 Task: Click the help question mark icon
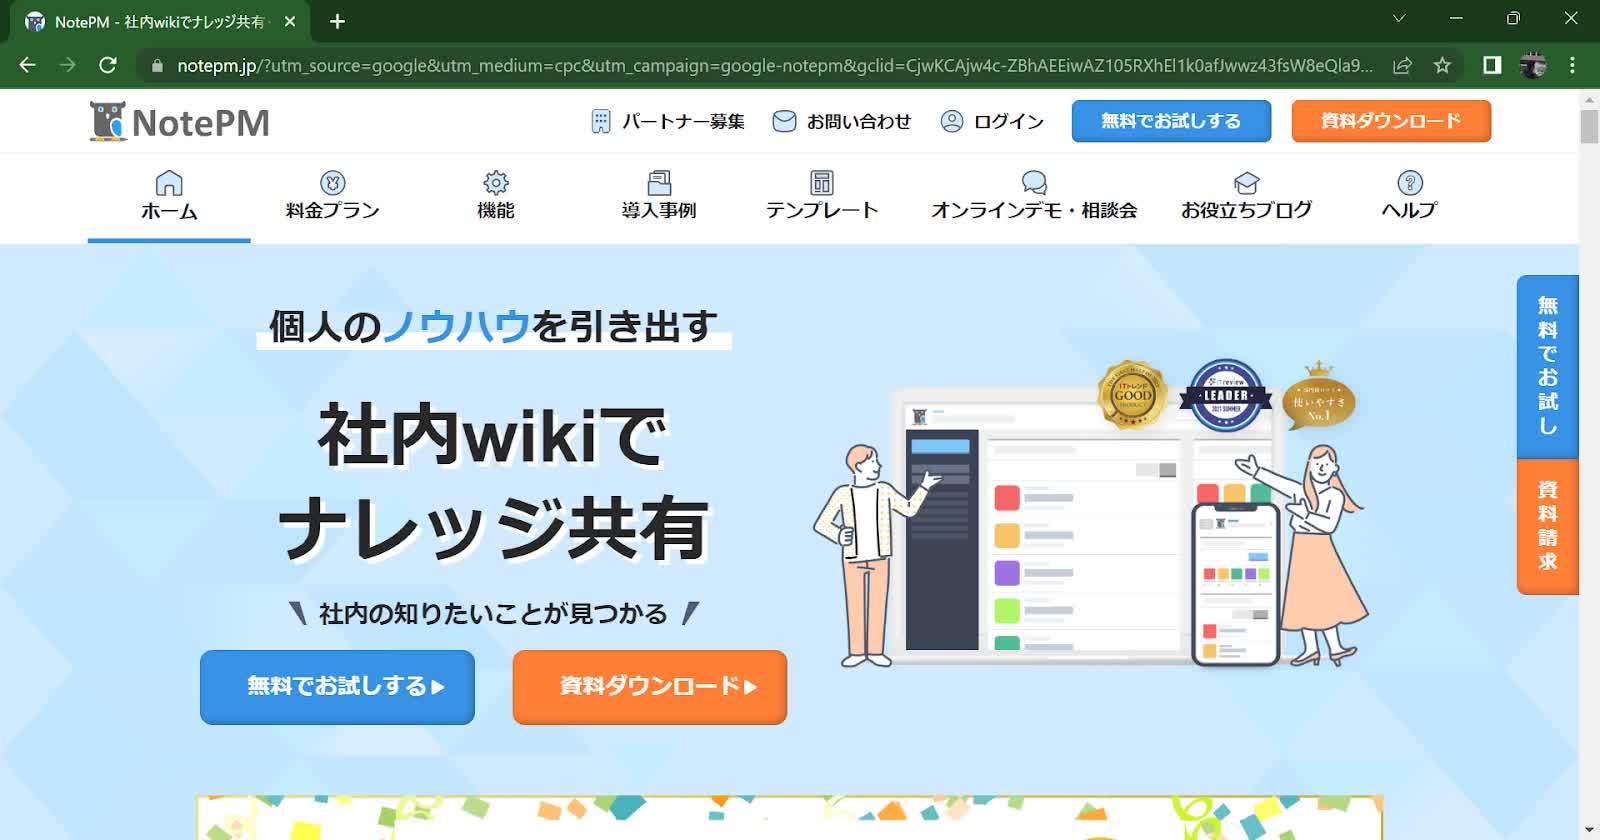coord(1410,182)
